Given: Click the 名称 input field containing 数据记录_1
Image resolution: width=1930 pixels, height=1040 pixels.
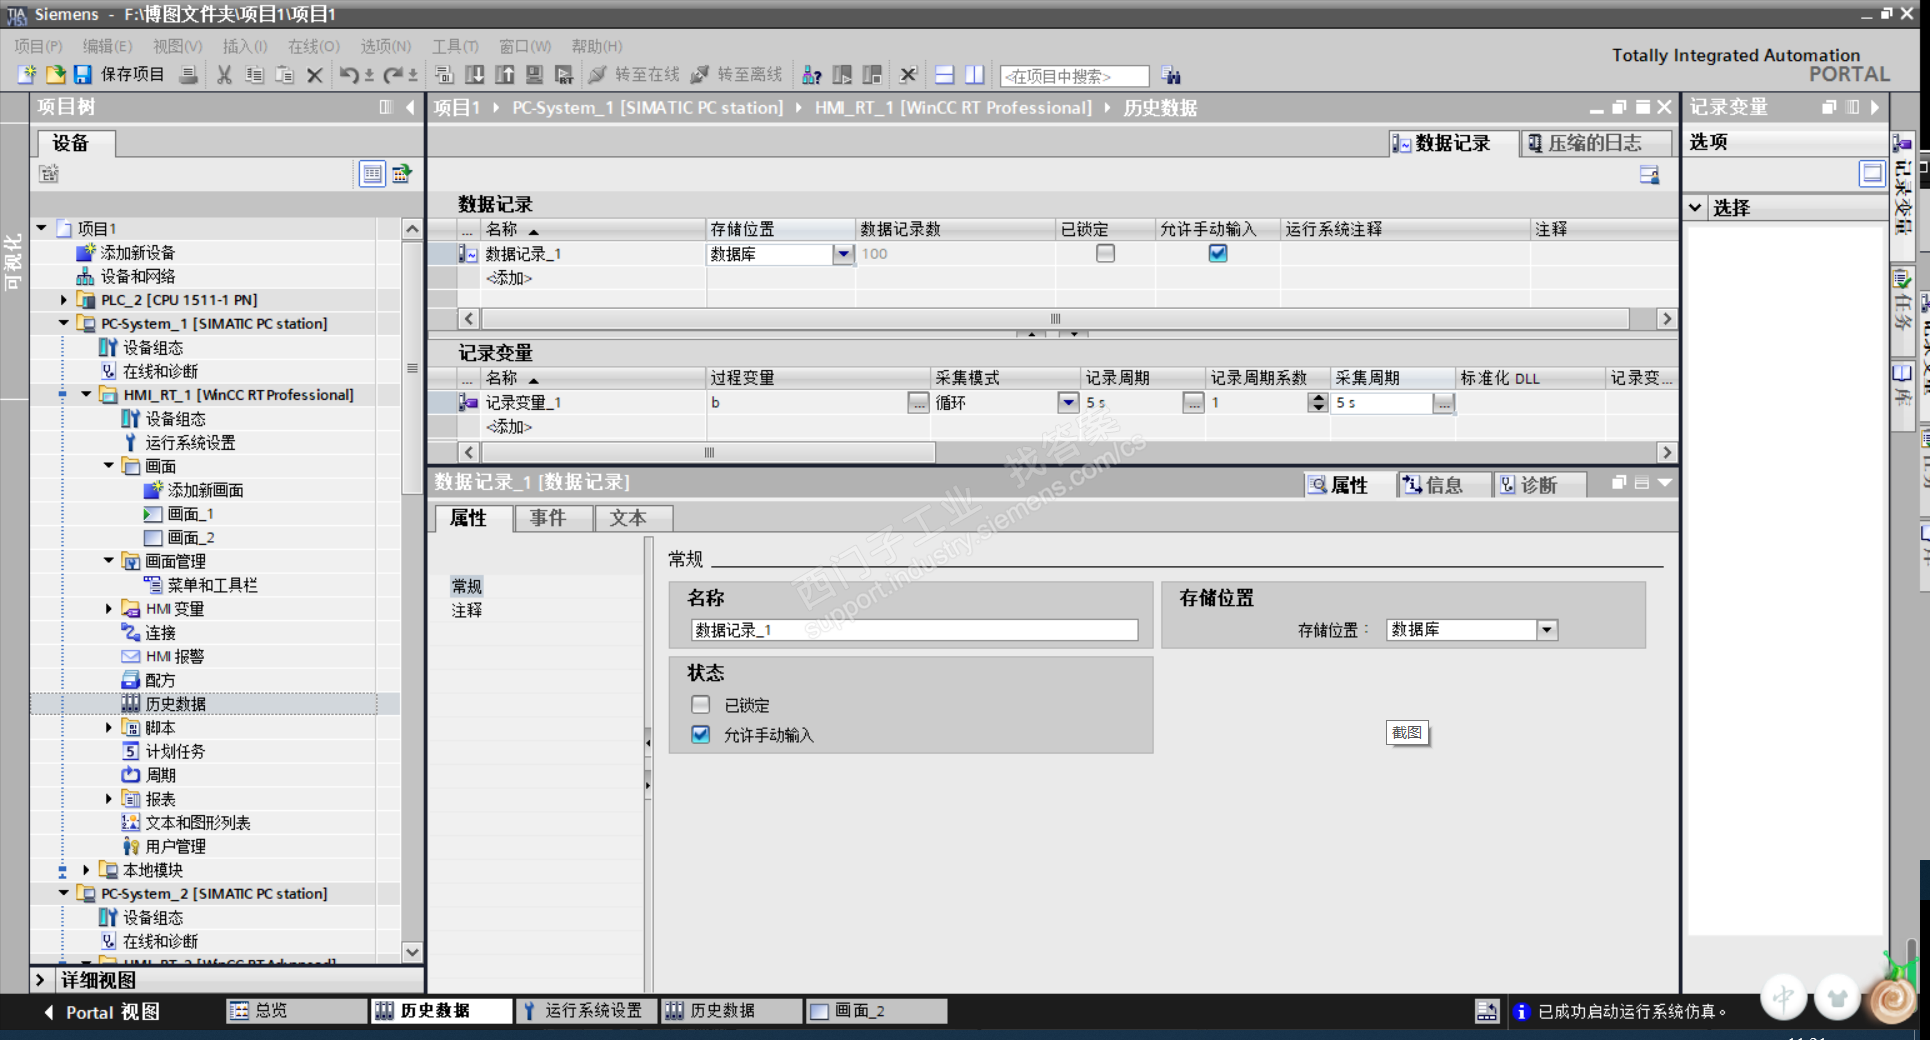Looking at the screenshot, I should tap(914, 630).
